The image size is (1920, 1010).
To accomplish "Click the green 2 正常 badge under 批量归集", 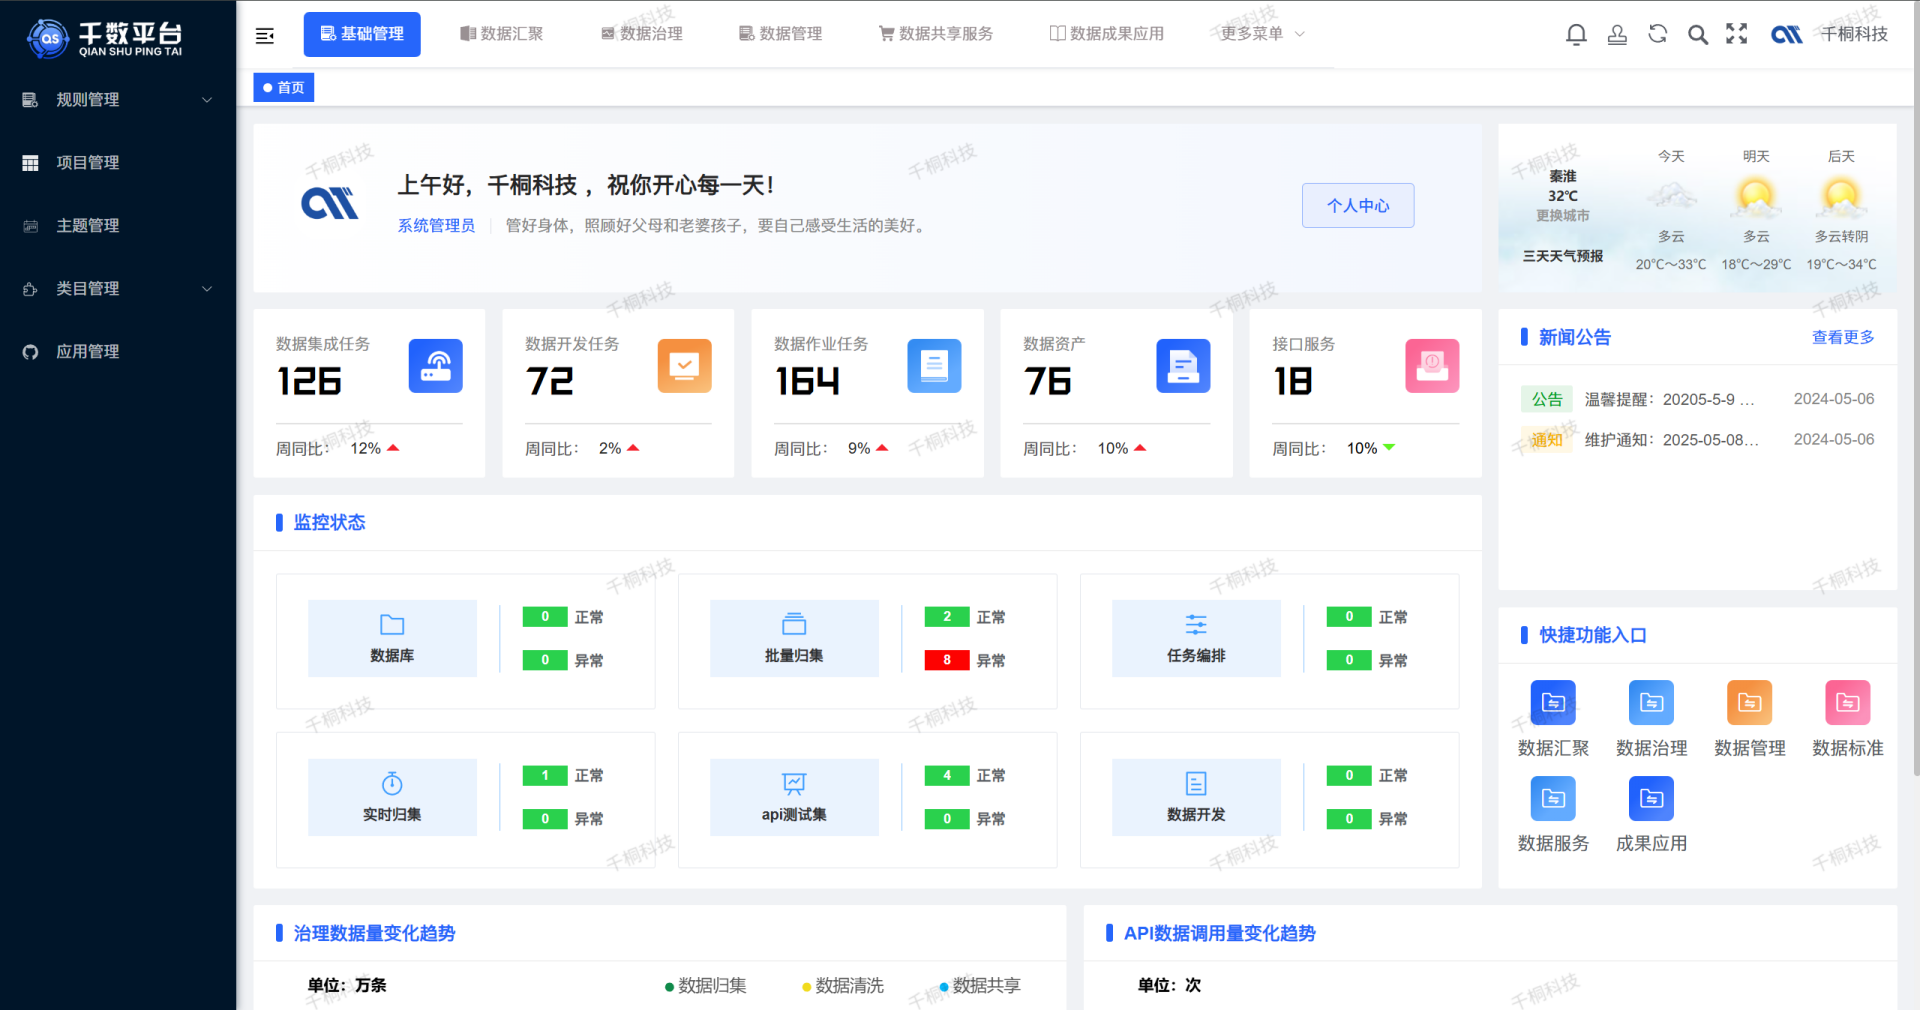I will point(947,617).
